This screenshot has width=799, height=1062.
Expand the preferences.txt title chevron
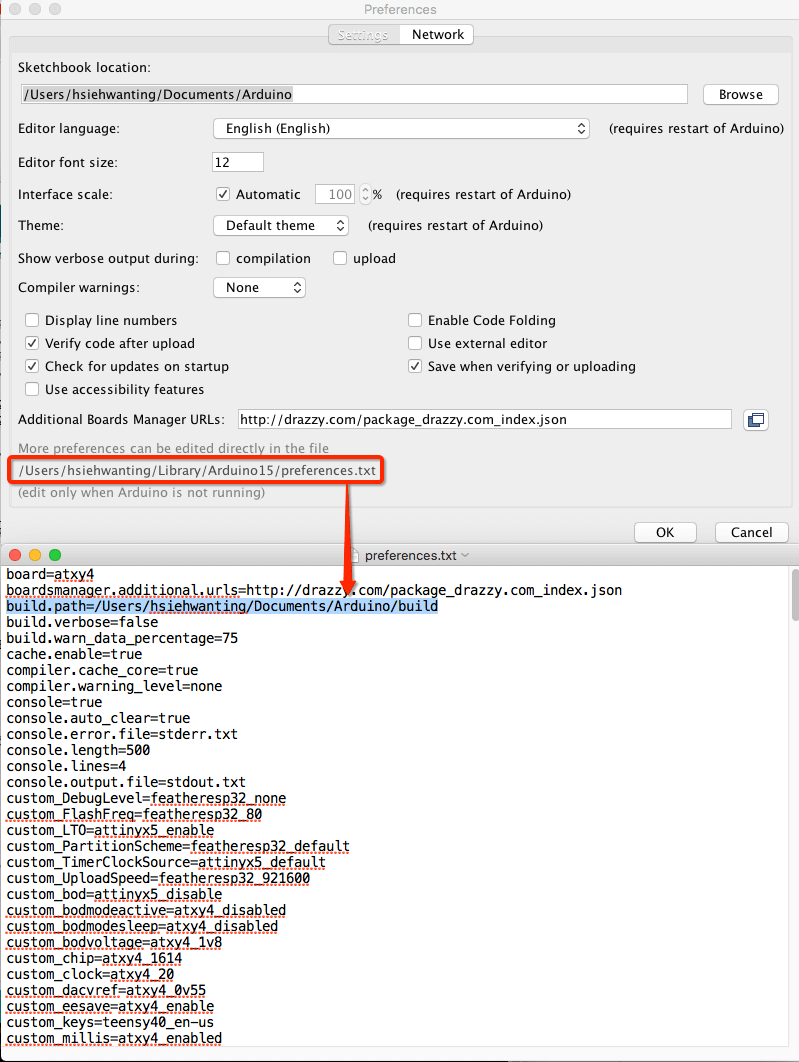(465, 556)
